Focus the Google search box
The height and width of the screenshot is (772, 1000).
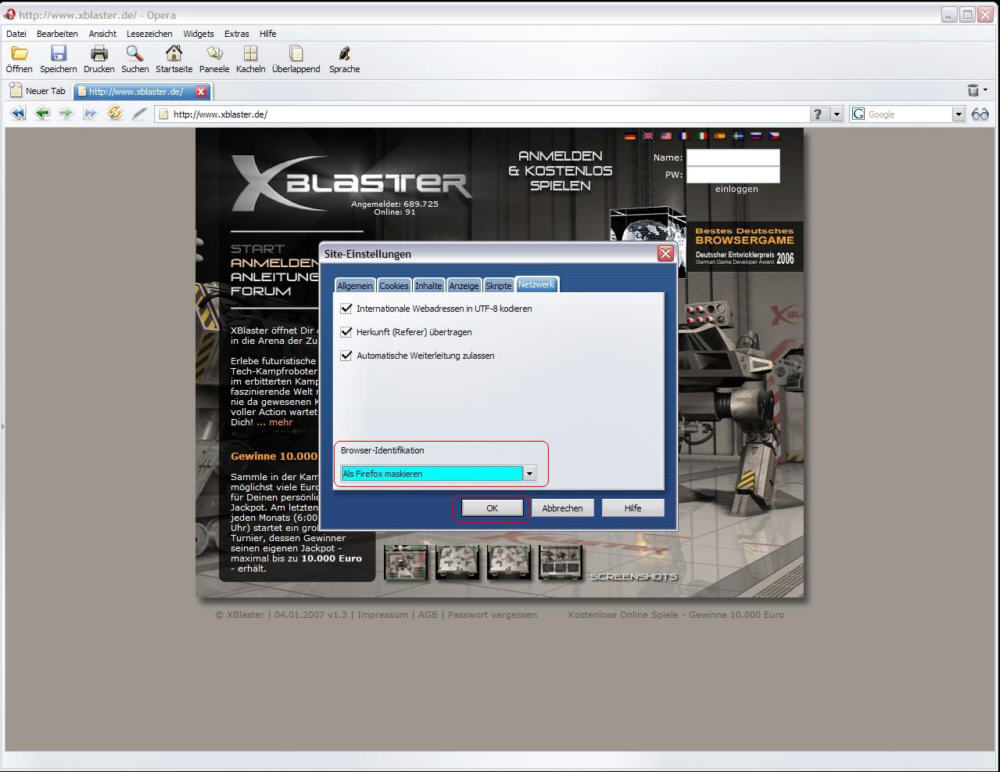[909, 114]
